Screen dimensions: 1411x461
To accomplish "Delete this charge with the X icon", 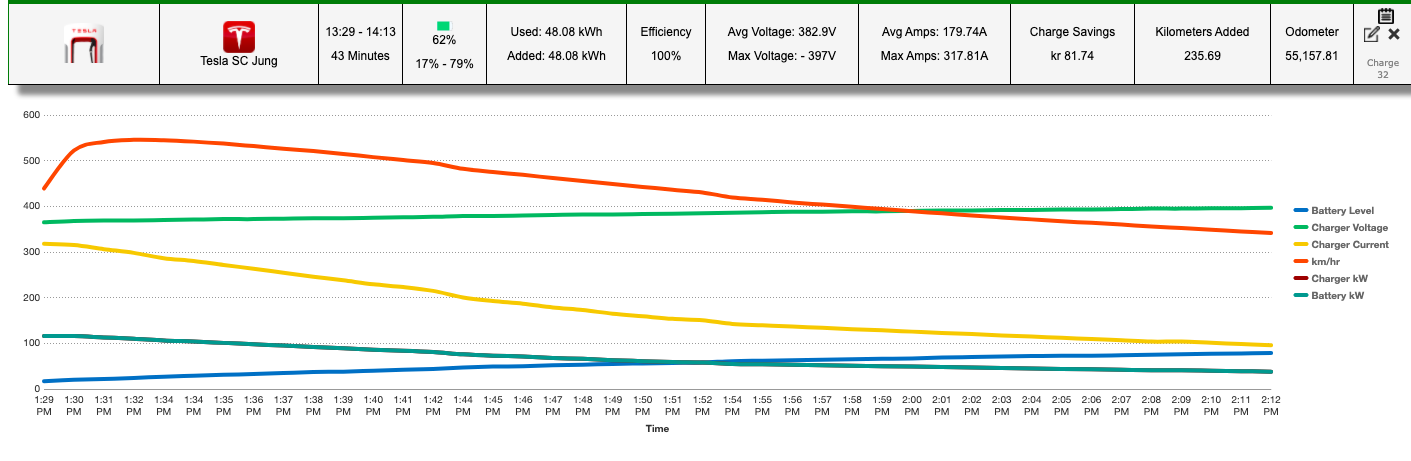I will tap(1394, 35).
